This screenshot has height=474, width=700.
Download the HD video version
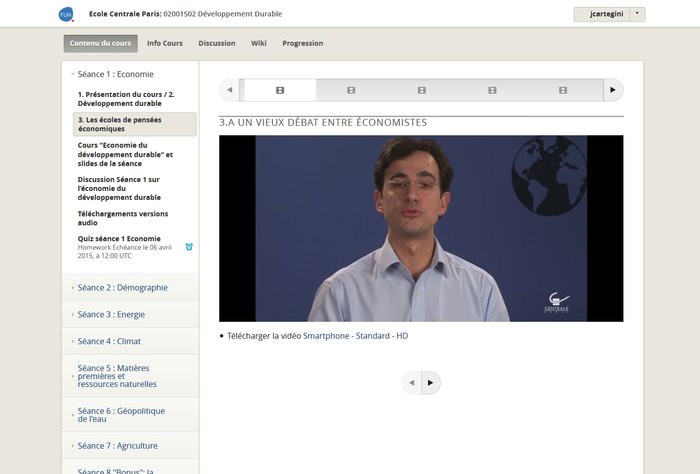[x=402, y=336]
